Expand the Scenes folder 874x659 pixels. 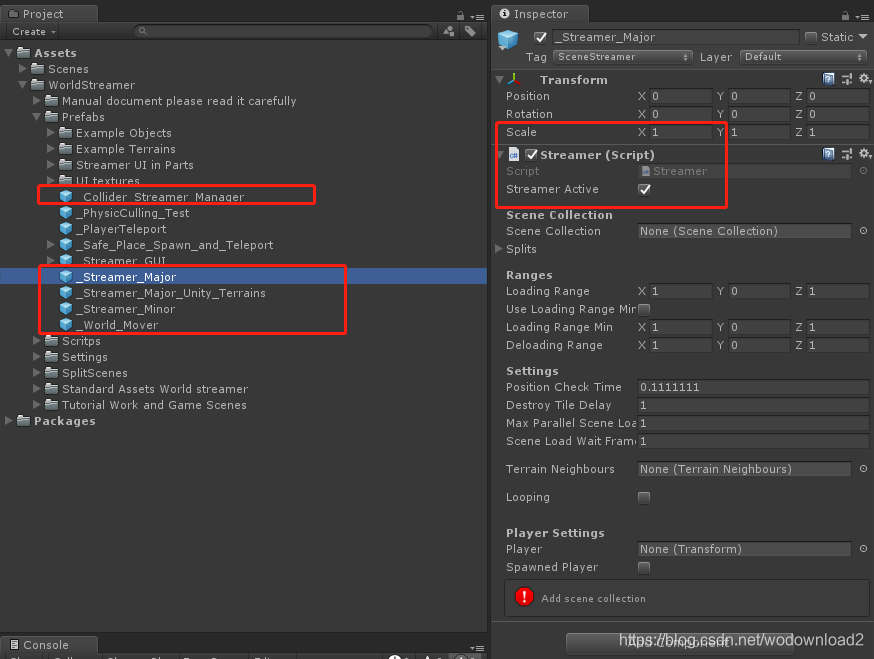point(22,69)
